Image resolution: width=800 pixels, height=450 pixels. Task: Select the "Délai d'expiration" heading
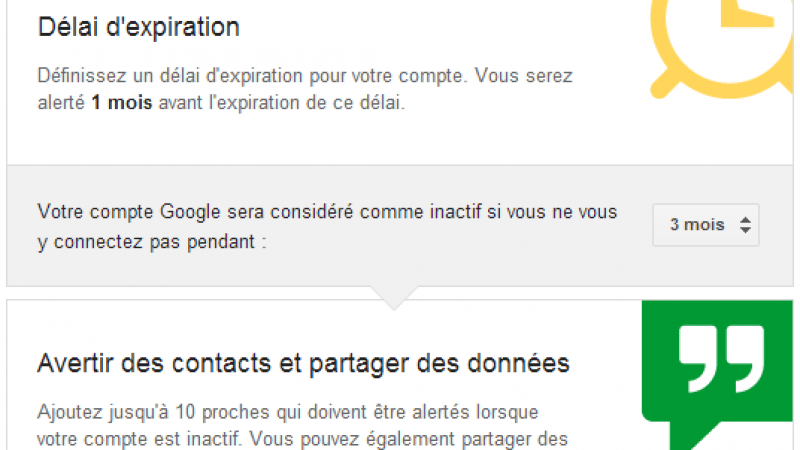[139, 27]
